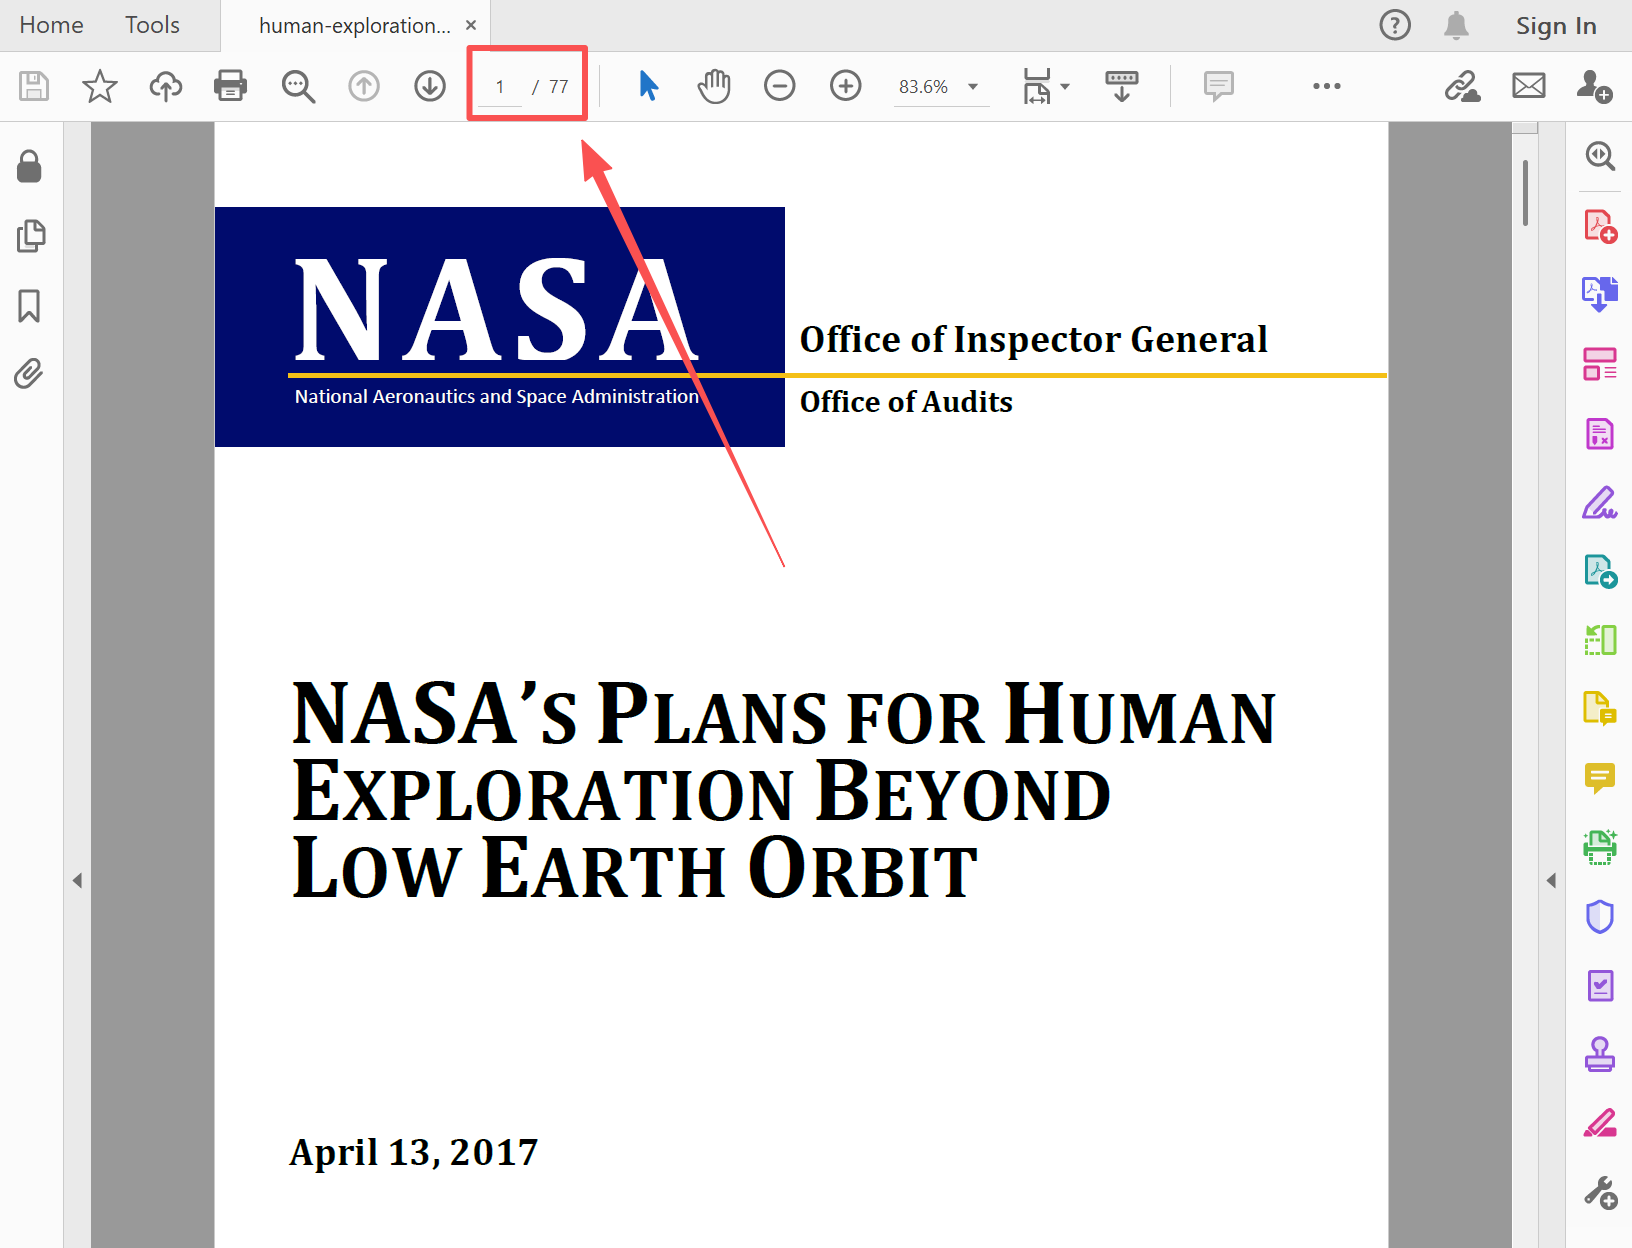Screen dimensions: 1632x1248
Task: Print the document
Action: pos(231,86)
